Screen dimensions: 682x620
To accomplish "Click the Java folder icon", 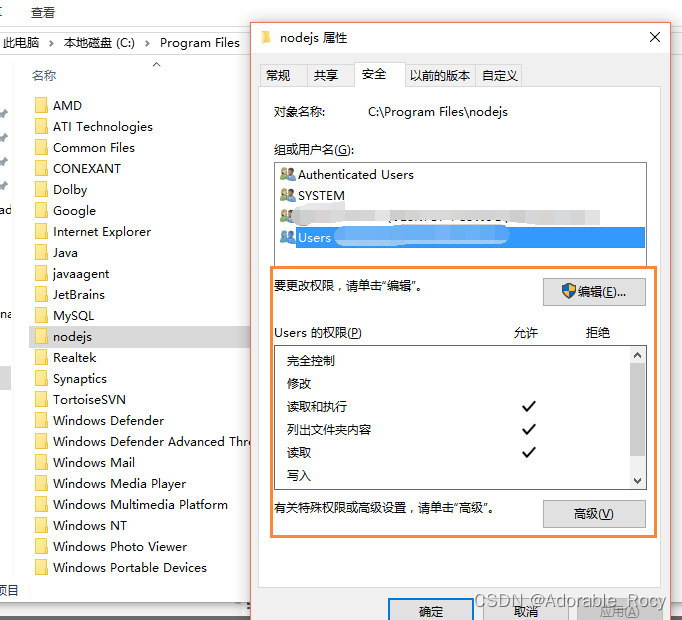I will [41, 252].
